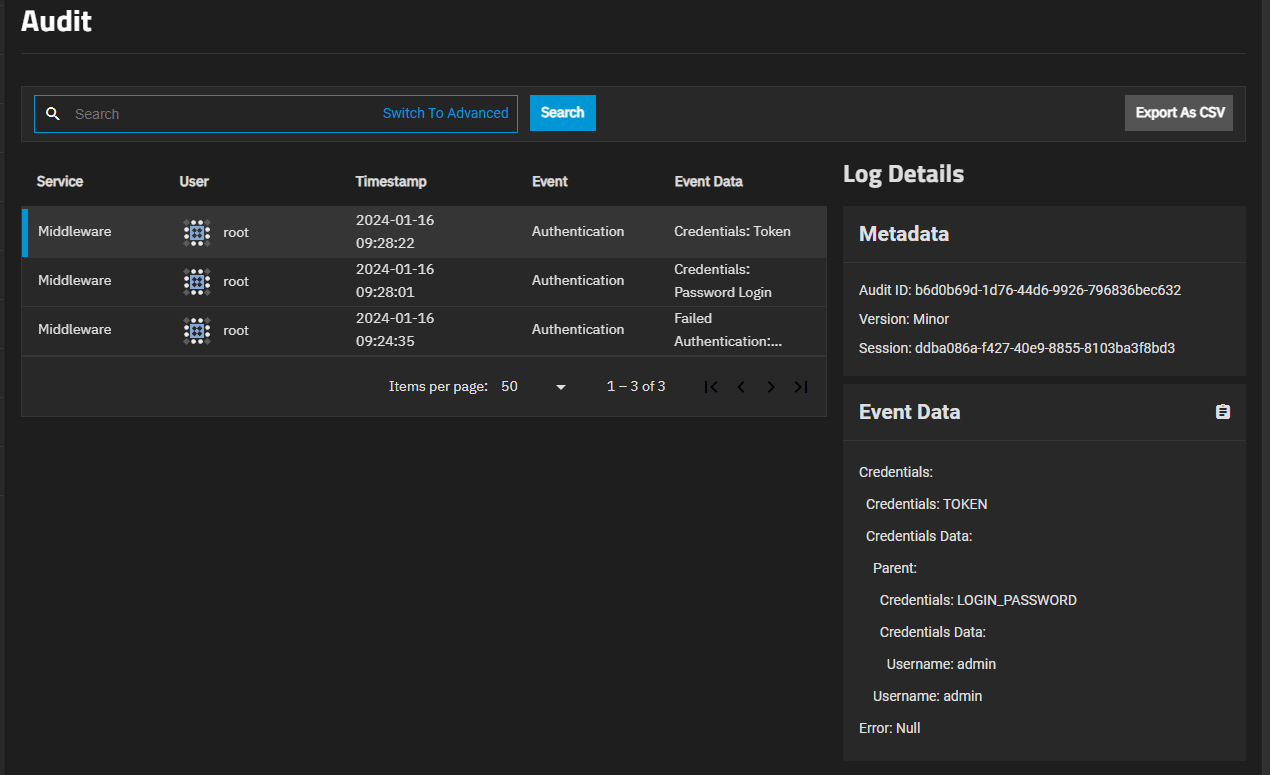Viewport: 1270px width, 775px height.
Task: Click root avatar in 09:28:22 row
Action: [x=197, y=232]
